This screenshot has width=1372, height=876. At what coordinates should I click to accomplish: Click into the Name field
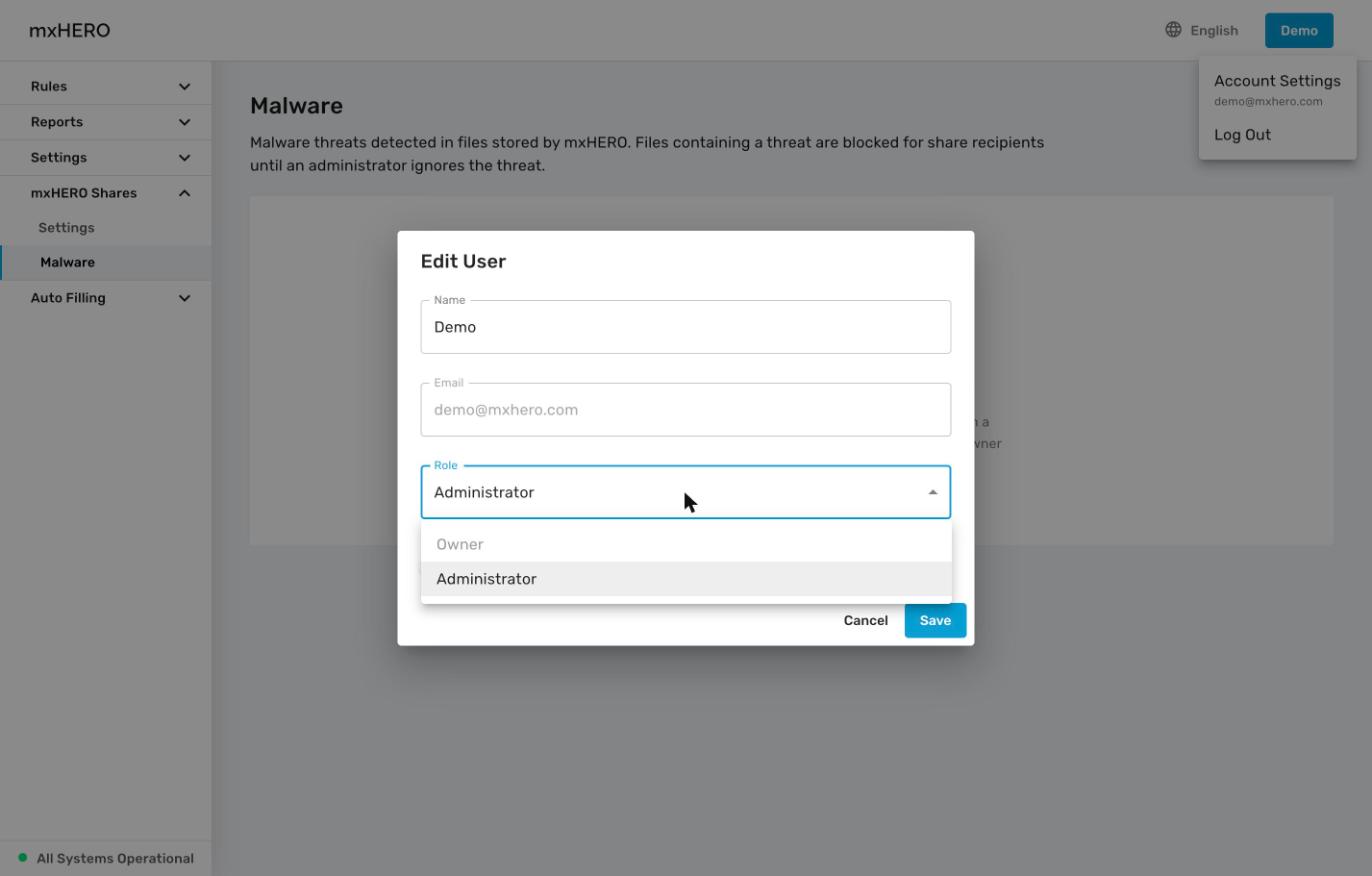[x=686, y=327]
